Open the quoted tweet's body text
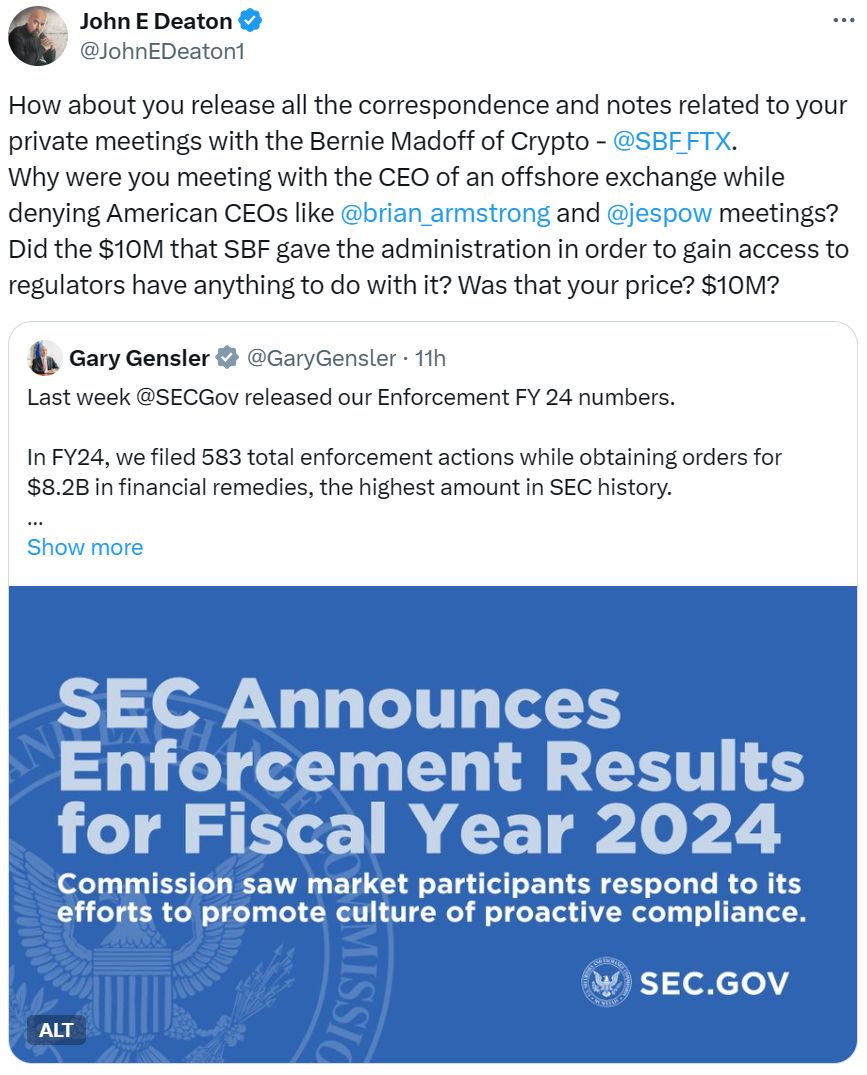867x1075 pixels. pyautogui.click(x=404, y=442)
